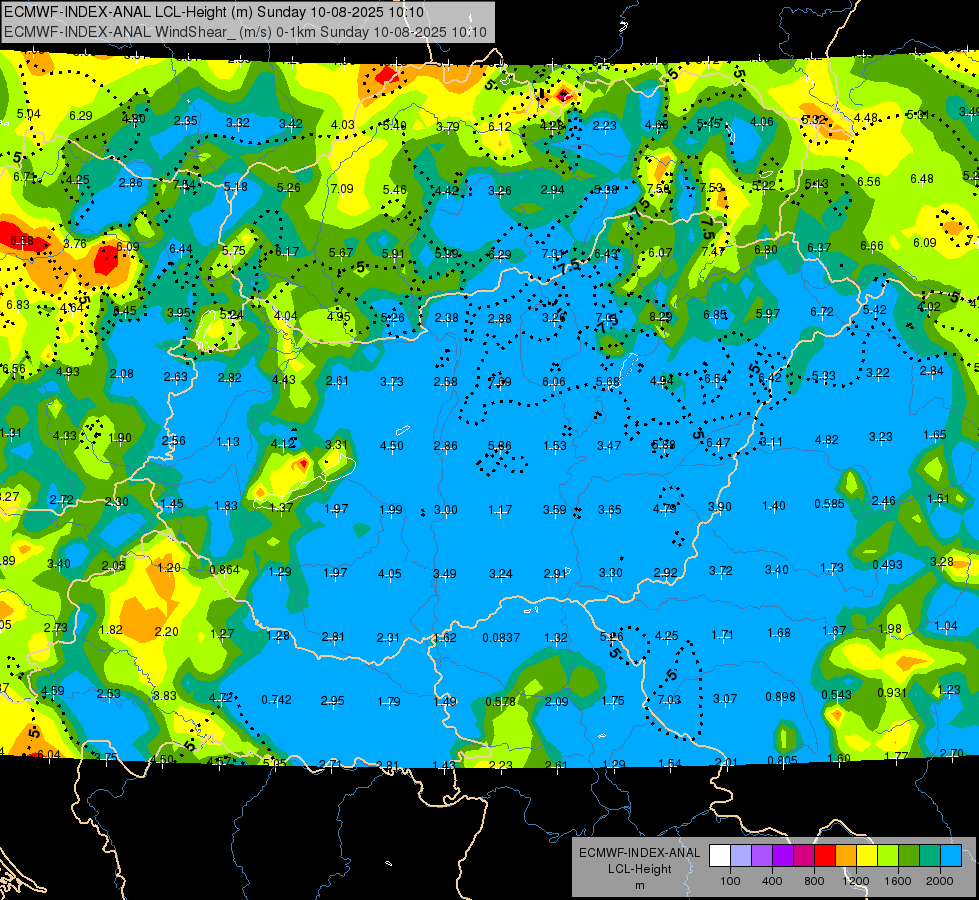Click the yellow legend color swatch

867,856
